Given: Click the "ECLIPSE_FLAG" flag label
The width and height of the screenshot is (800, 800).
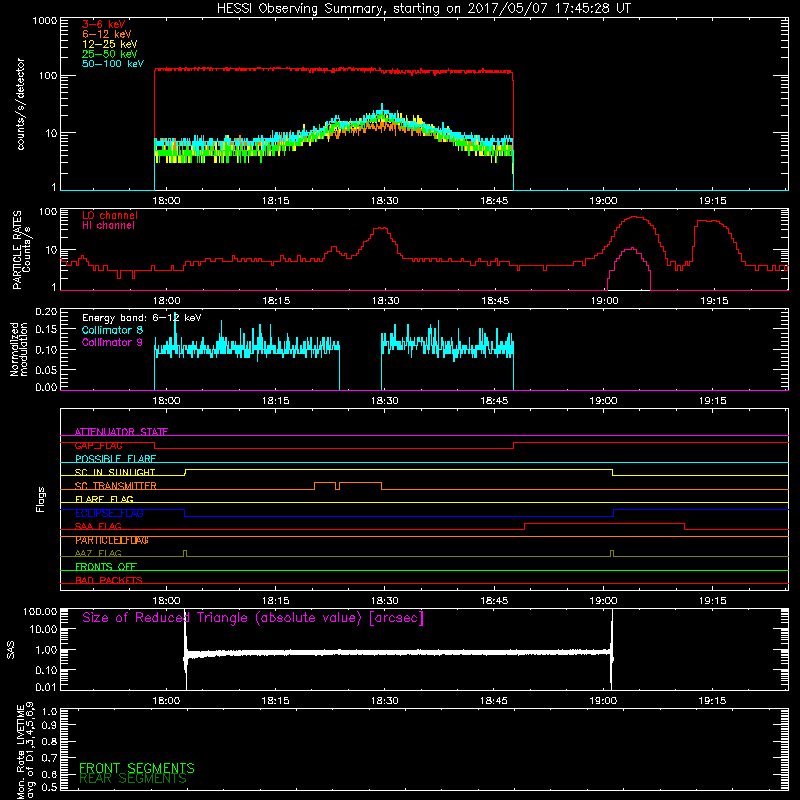Looking at the screenshot, I should coord(109,513).
